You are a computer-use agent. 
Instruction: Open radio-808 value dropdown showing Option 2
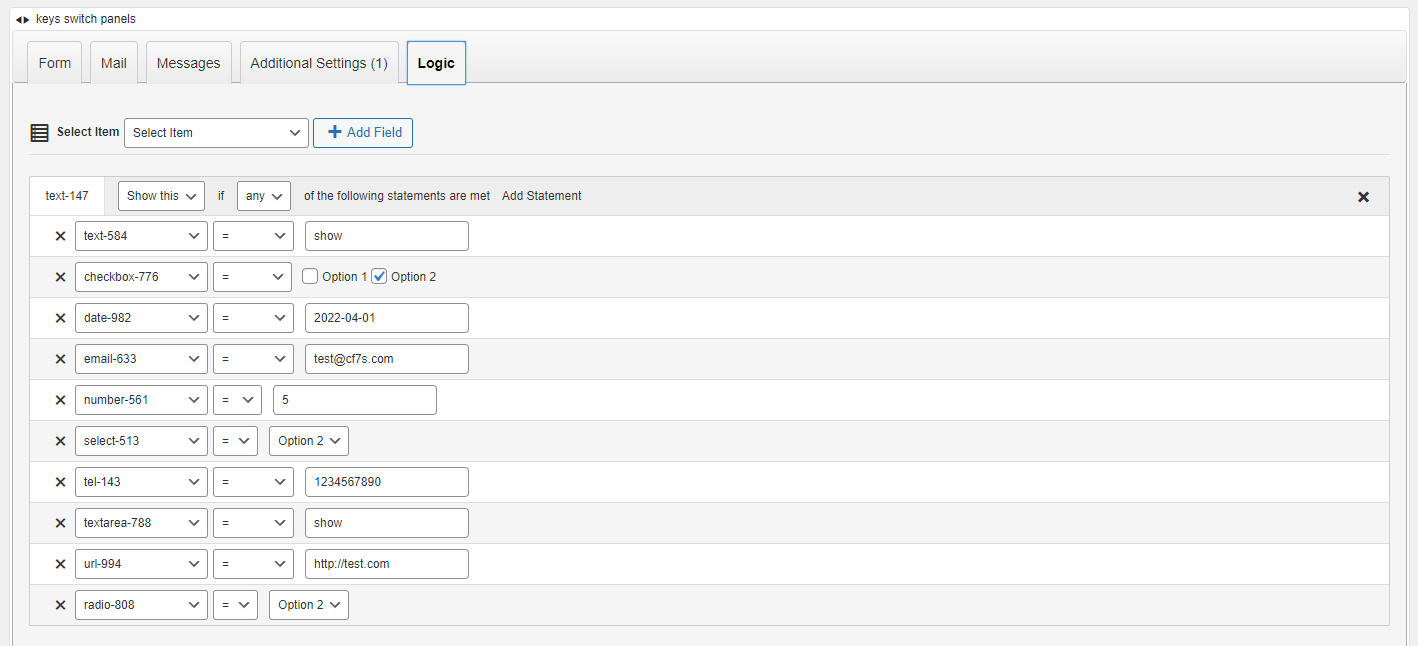[x=308, y=605]
